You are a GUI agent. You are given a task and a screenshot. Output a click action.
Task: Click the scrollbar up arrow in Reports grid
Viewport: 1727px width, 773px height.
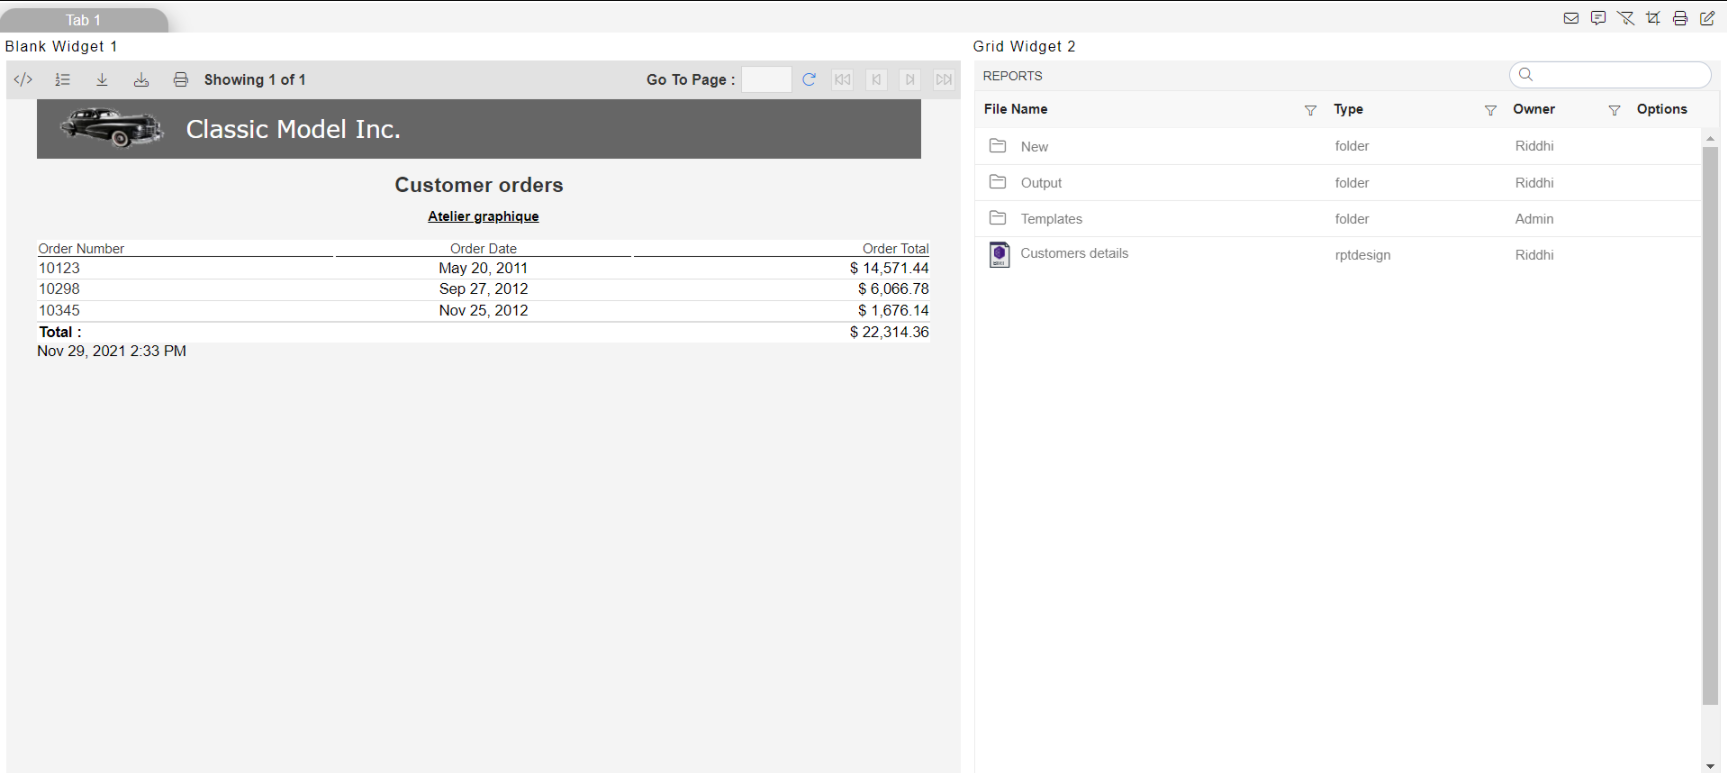1710,138
